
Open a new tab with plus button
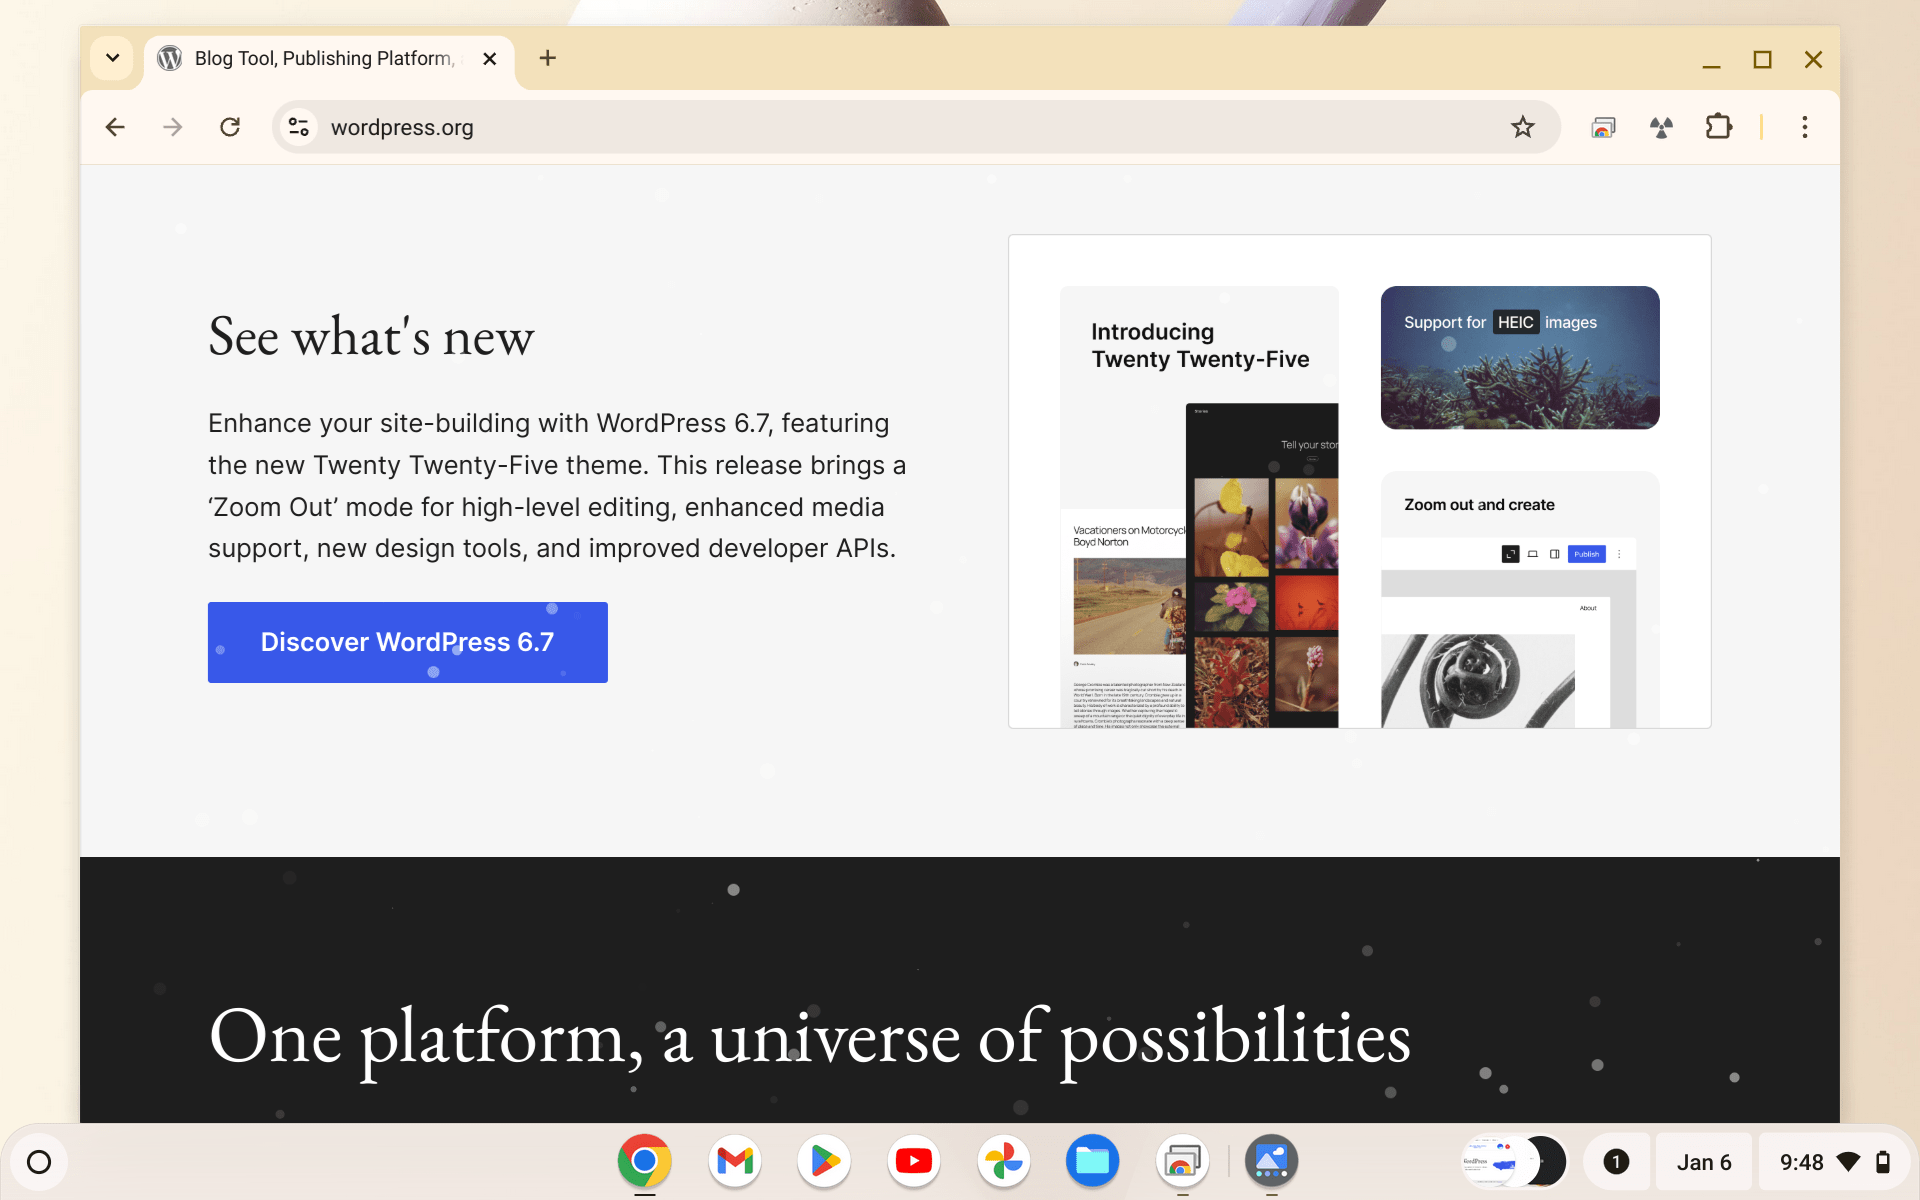(x=547, y=58)
